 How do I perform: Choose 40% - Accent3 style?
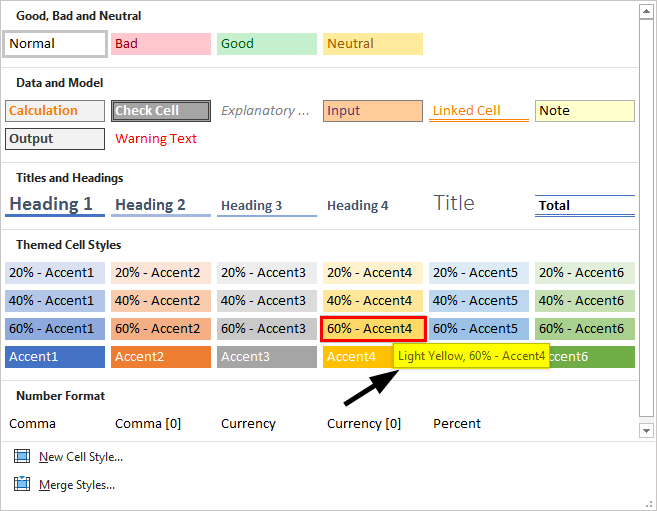267,301
